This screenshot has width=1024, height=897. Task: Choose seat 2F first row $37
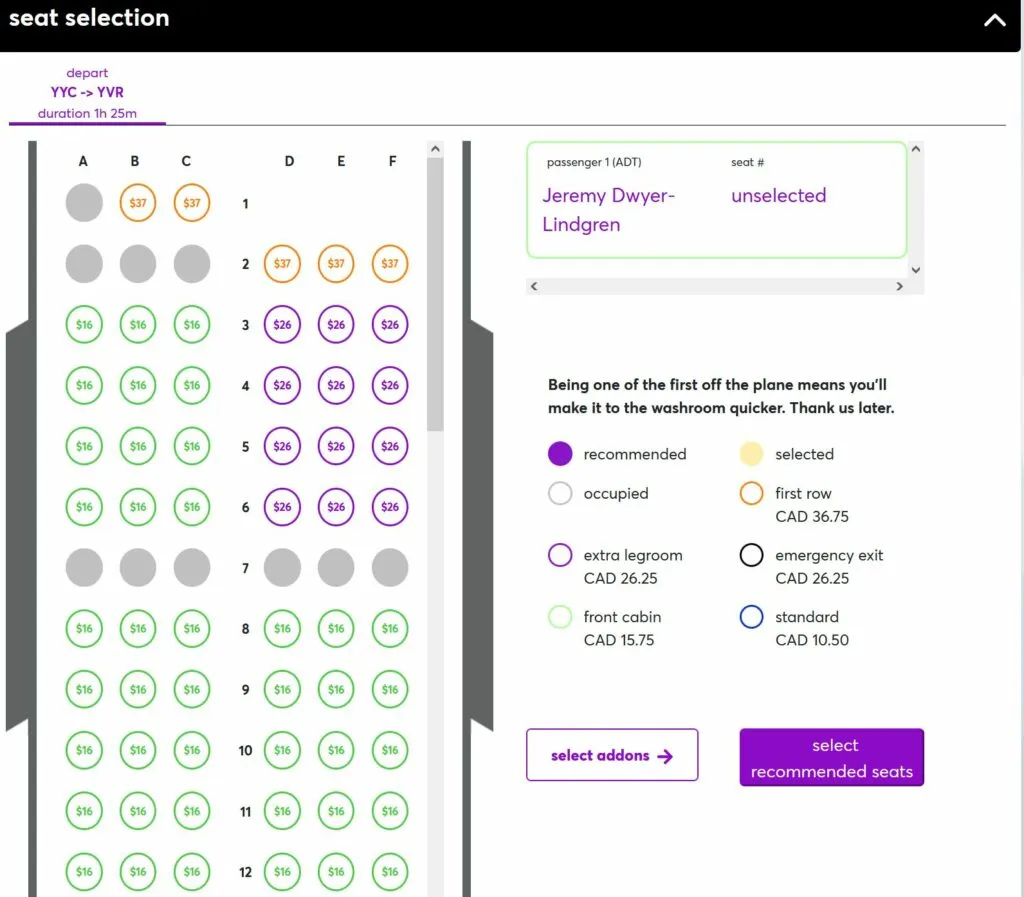390,264
